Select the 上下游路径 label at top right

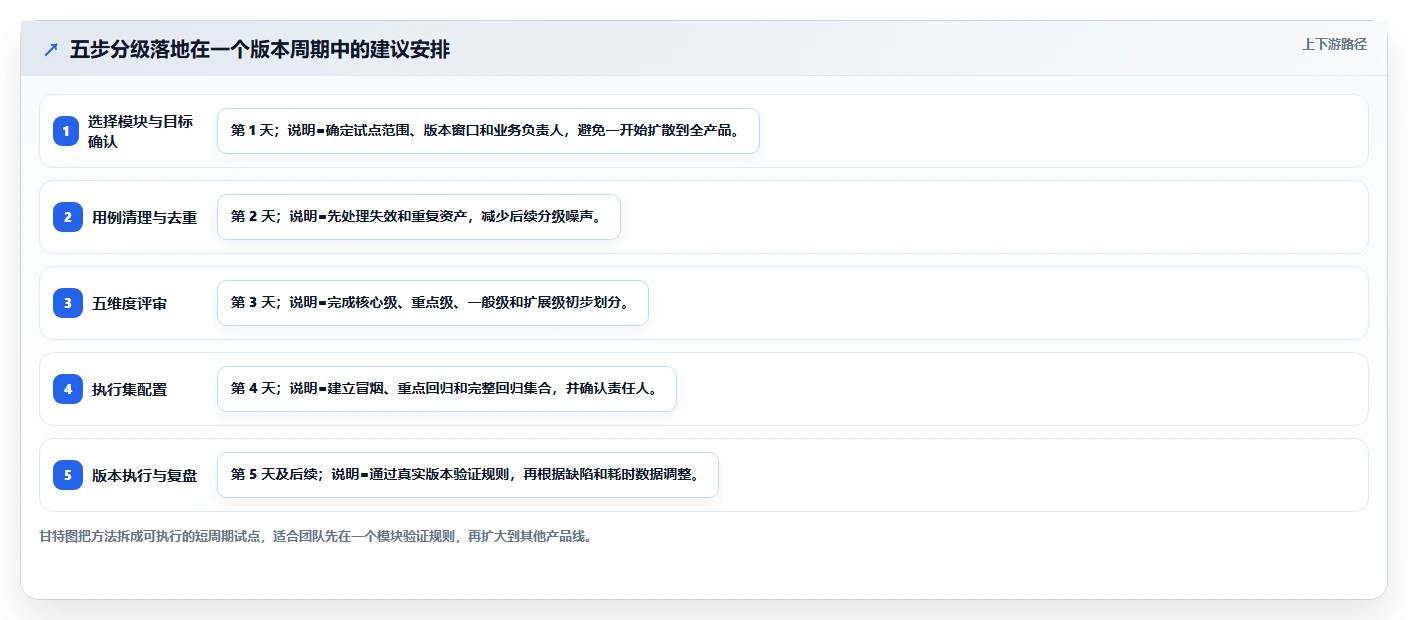point(1334,44)
